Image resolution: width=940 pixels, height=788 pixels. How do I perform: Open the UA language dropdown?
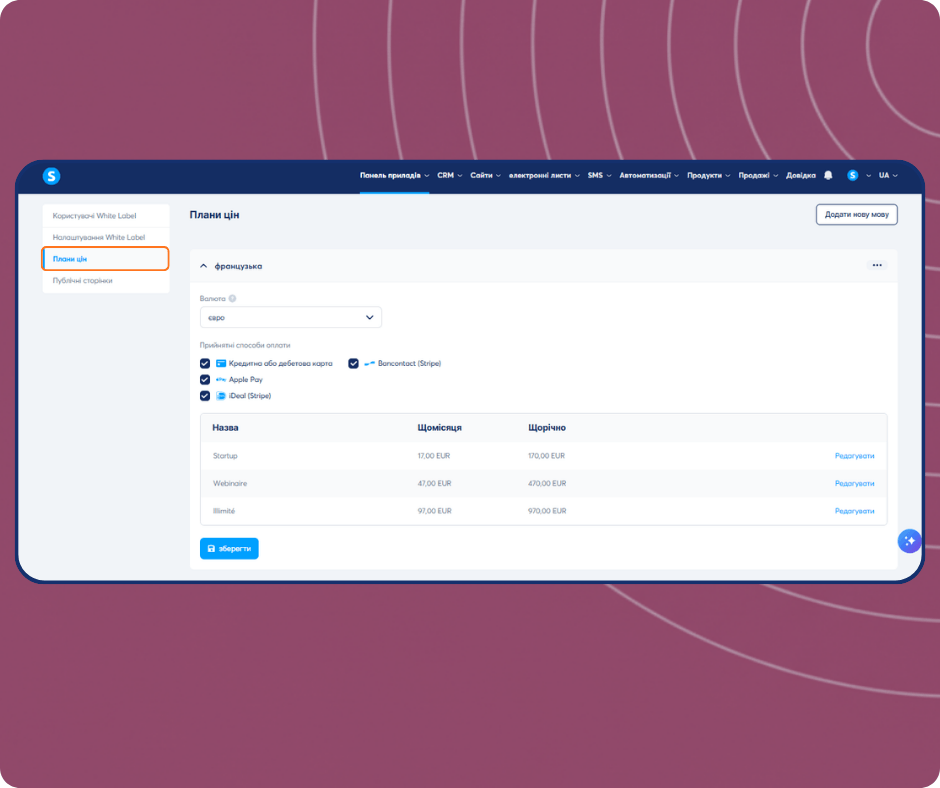point(888,175)
